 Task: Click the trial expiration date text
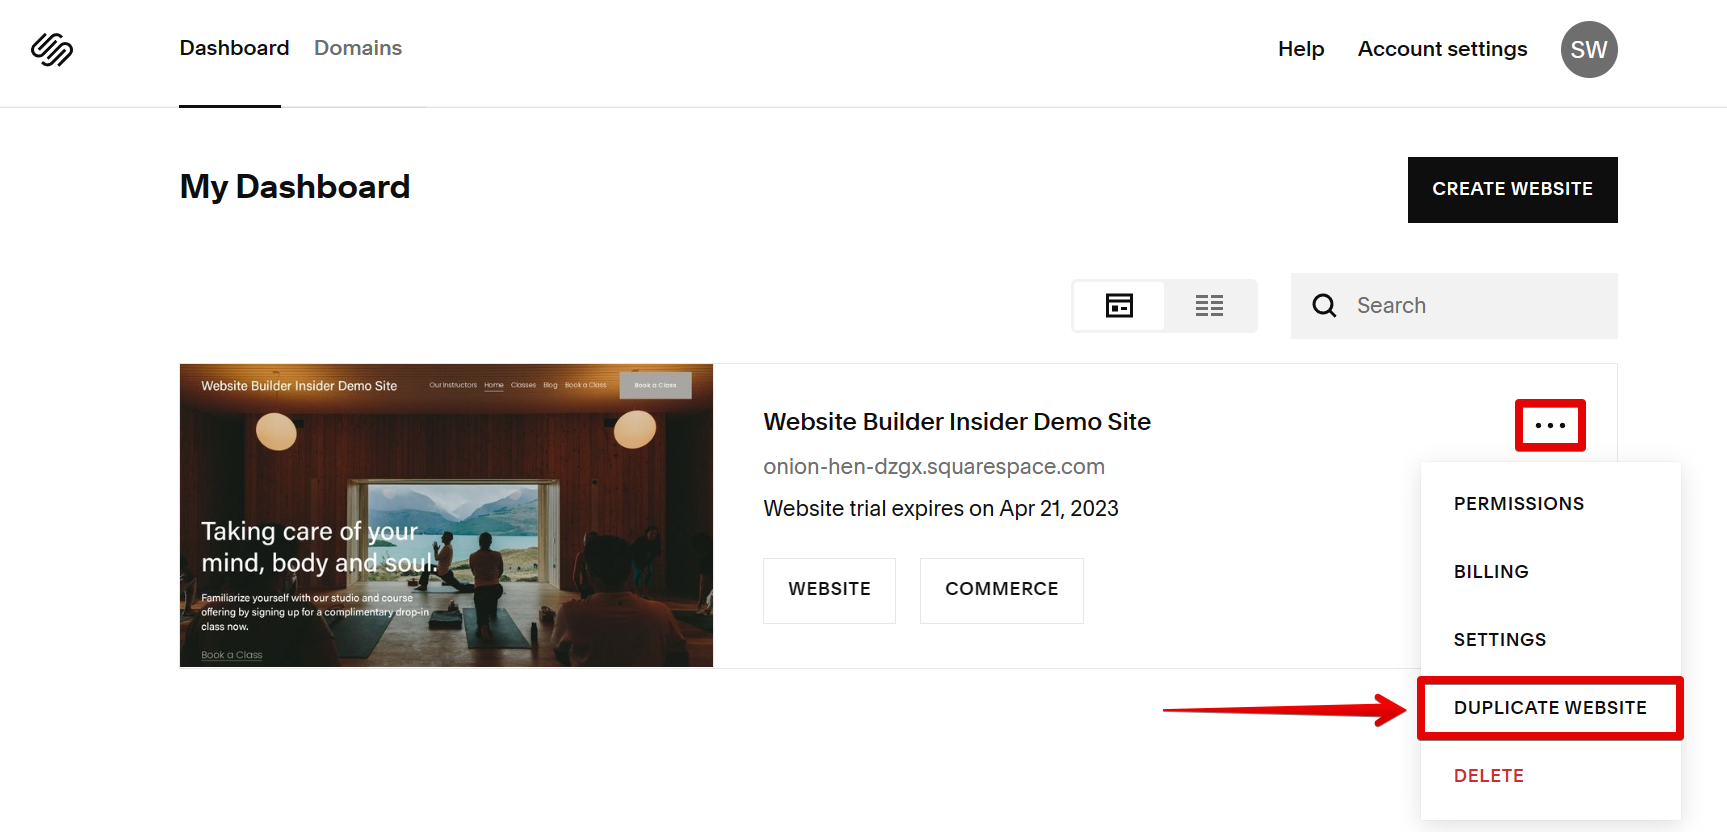click(941, 509)
